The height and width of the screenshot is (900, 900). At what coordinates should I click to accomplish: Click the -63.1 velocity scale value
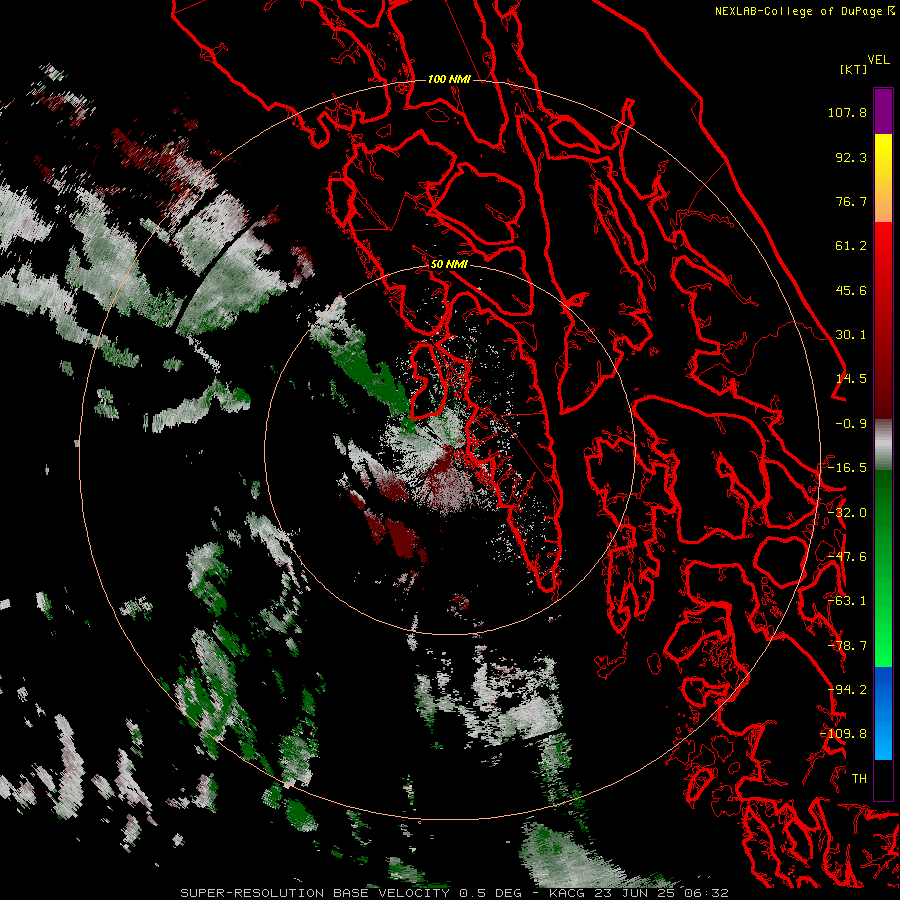point(847,601)
